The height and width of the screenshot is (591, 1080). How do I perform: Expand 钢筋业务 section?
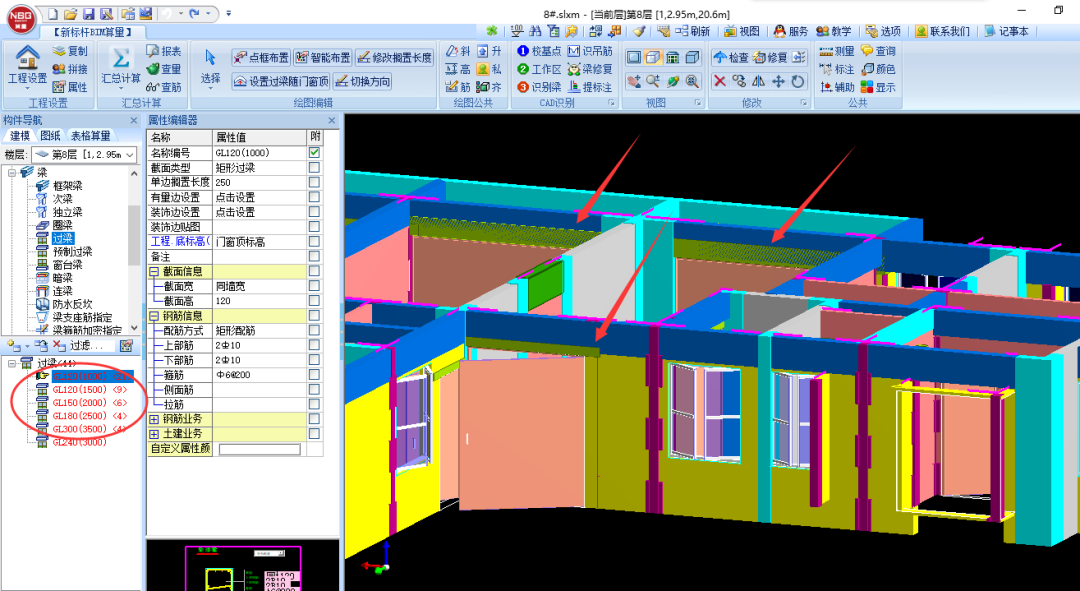point(154,419)
